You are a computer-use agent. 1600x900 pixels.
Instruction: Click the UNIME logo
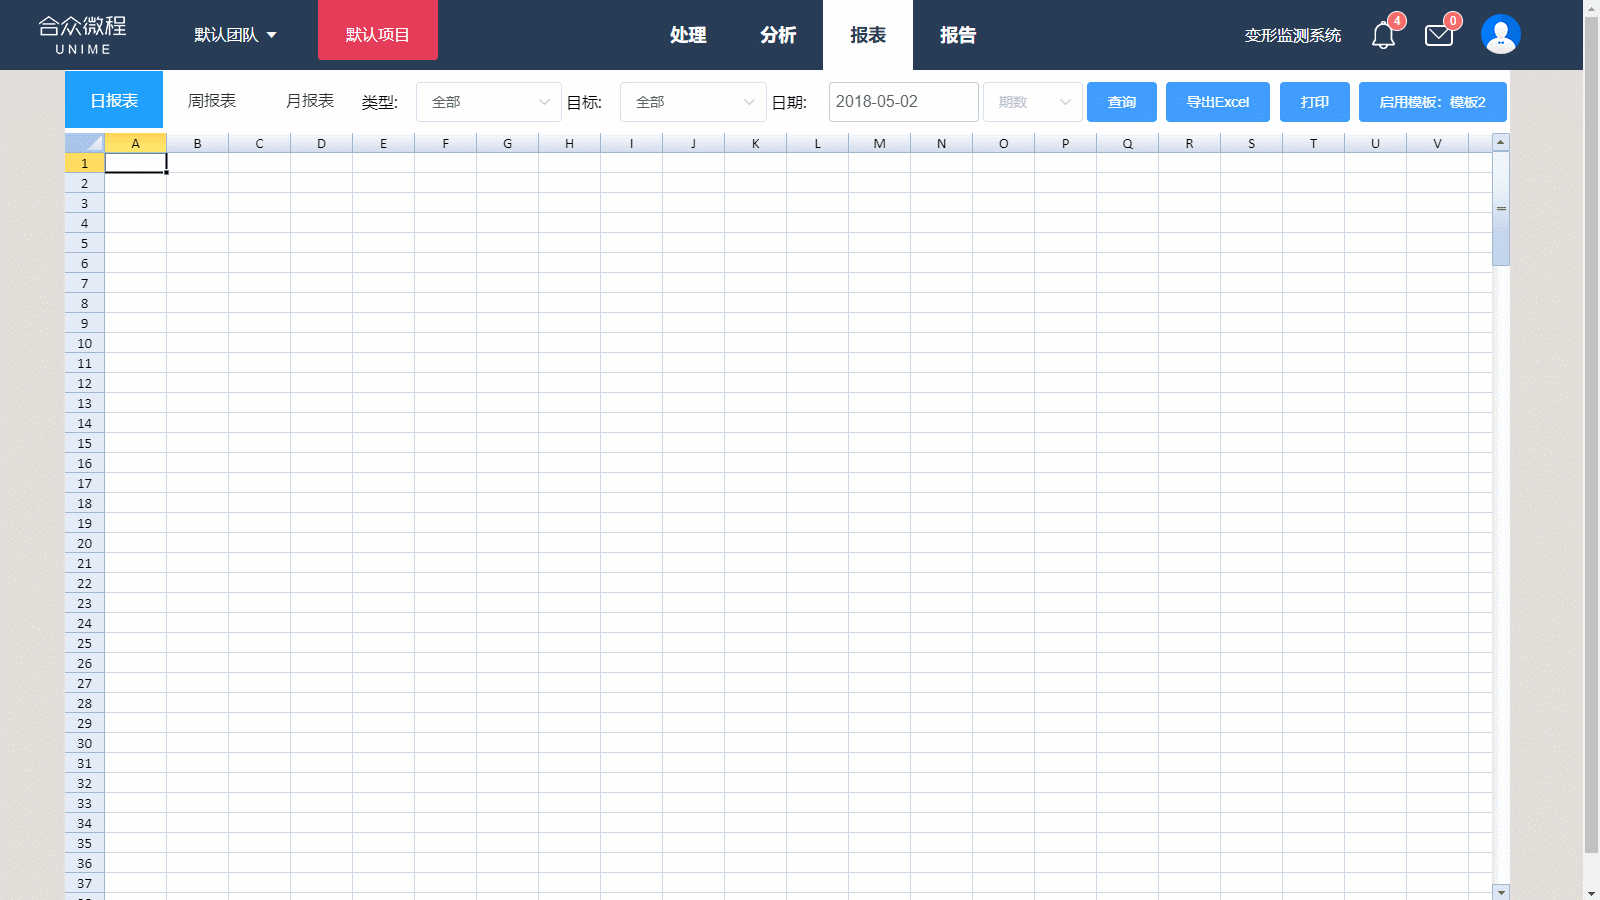[x=83, y=35]
